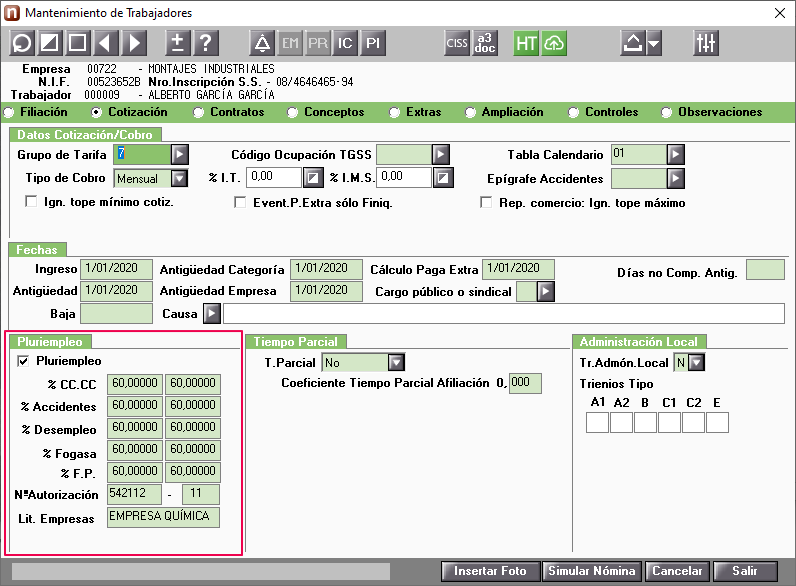The height and width of the screenshot is (586, 796).
Task: Check Event.P.Extra sólo Finiq. option
Action: pyautogui.click(x=240, y=203)
